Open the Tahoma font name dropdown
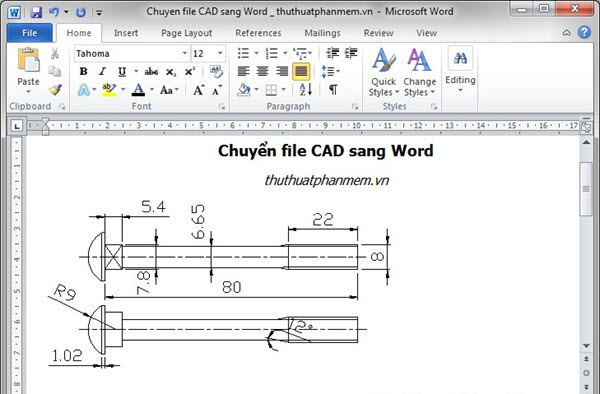The width and height of the screenshot is (600, 394). click(x=184, y=53)
